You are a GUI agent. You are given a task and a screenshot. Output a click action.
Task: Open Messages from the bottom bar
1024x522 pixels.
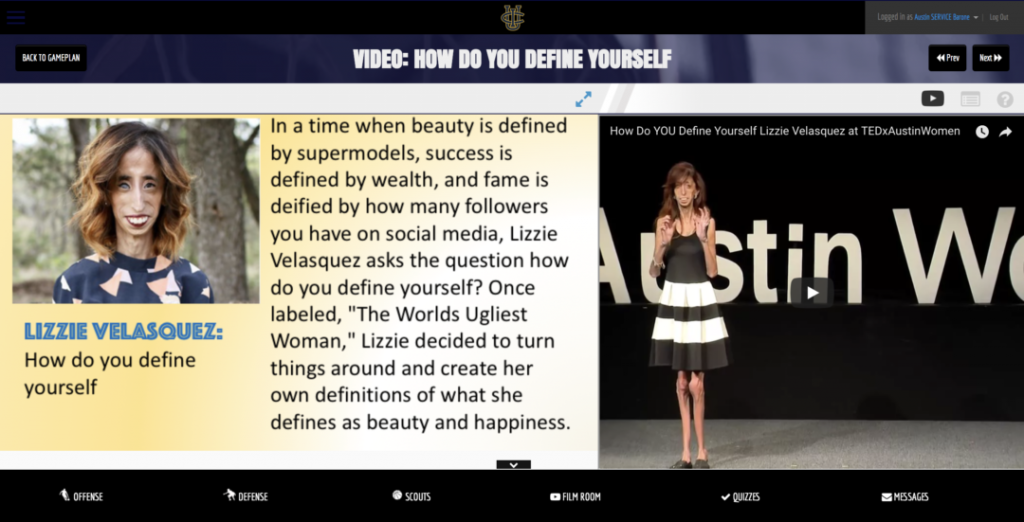[x=905, y=496]
